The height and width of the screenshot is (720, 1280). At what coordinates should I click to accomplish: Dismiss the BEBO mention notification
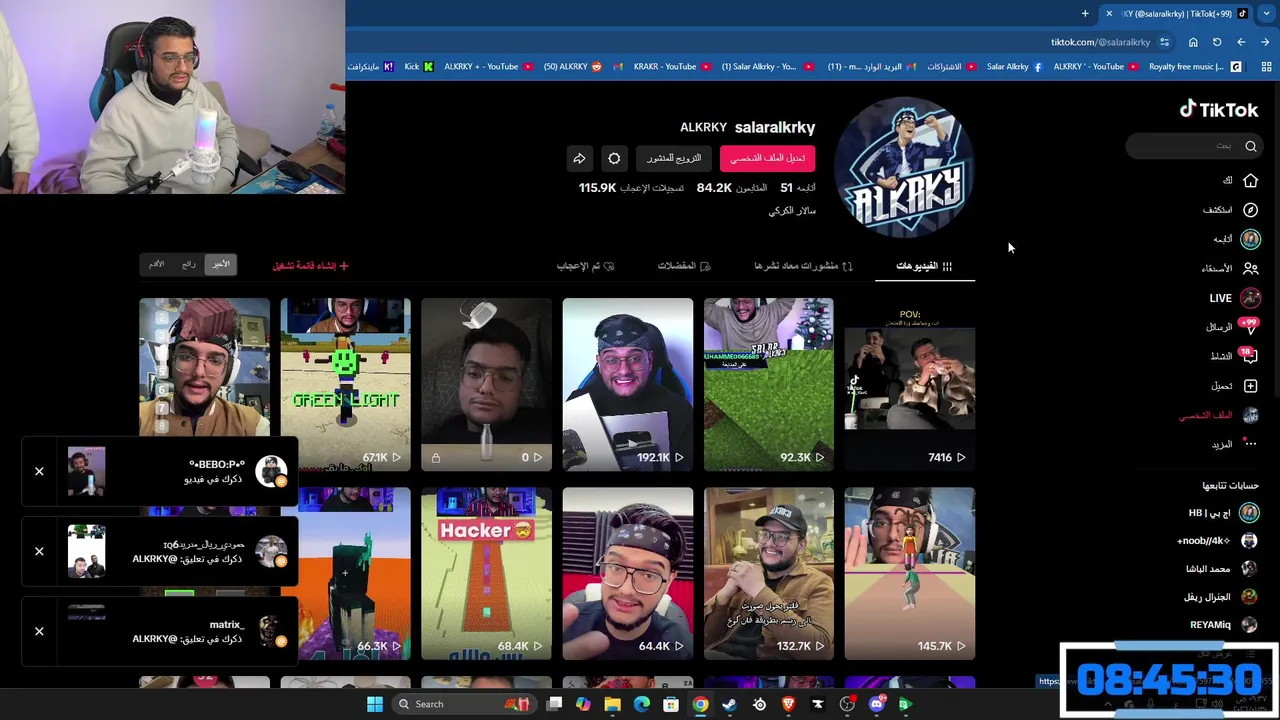39,471
